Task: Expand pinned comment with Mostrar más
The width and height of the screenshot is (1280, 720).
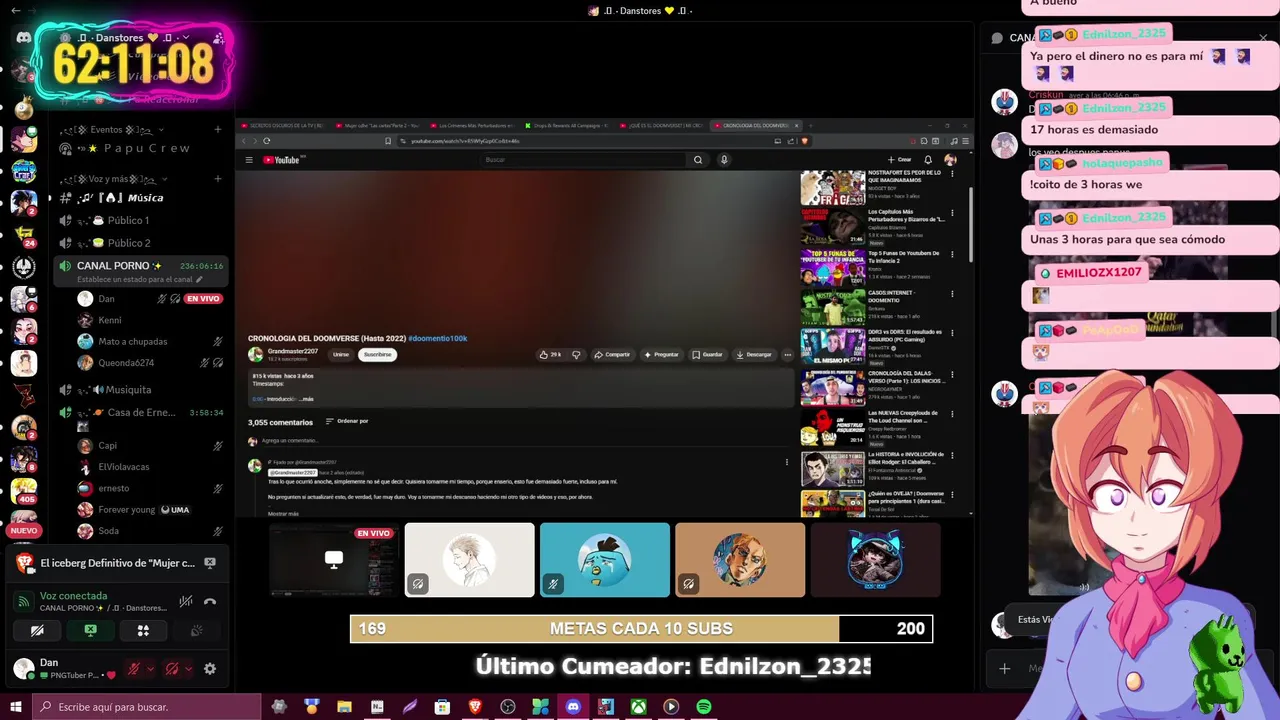Action: 283,514
